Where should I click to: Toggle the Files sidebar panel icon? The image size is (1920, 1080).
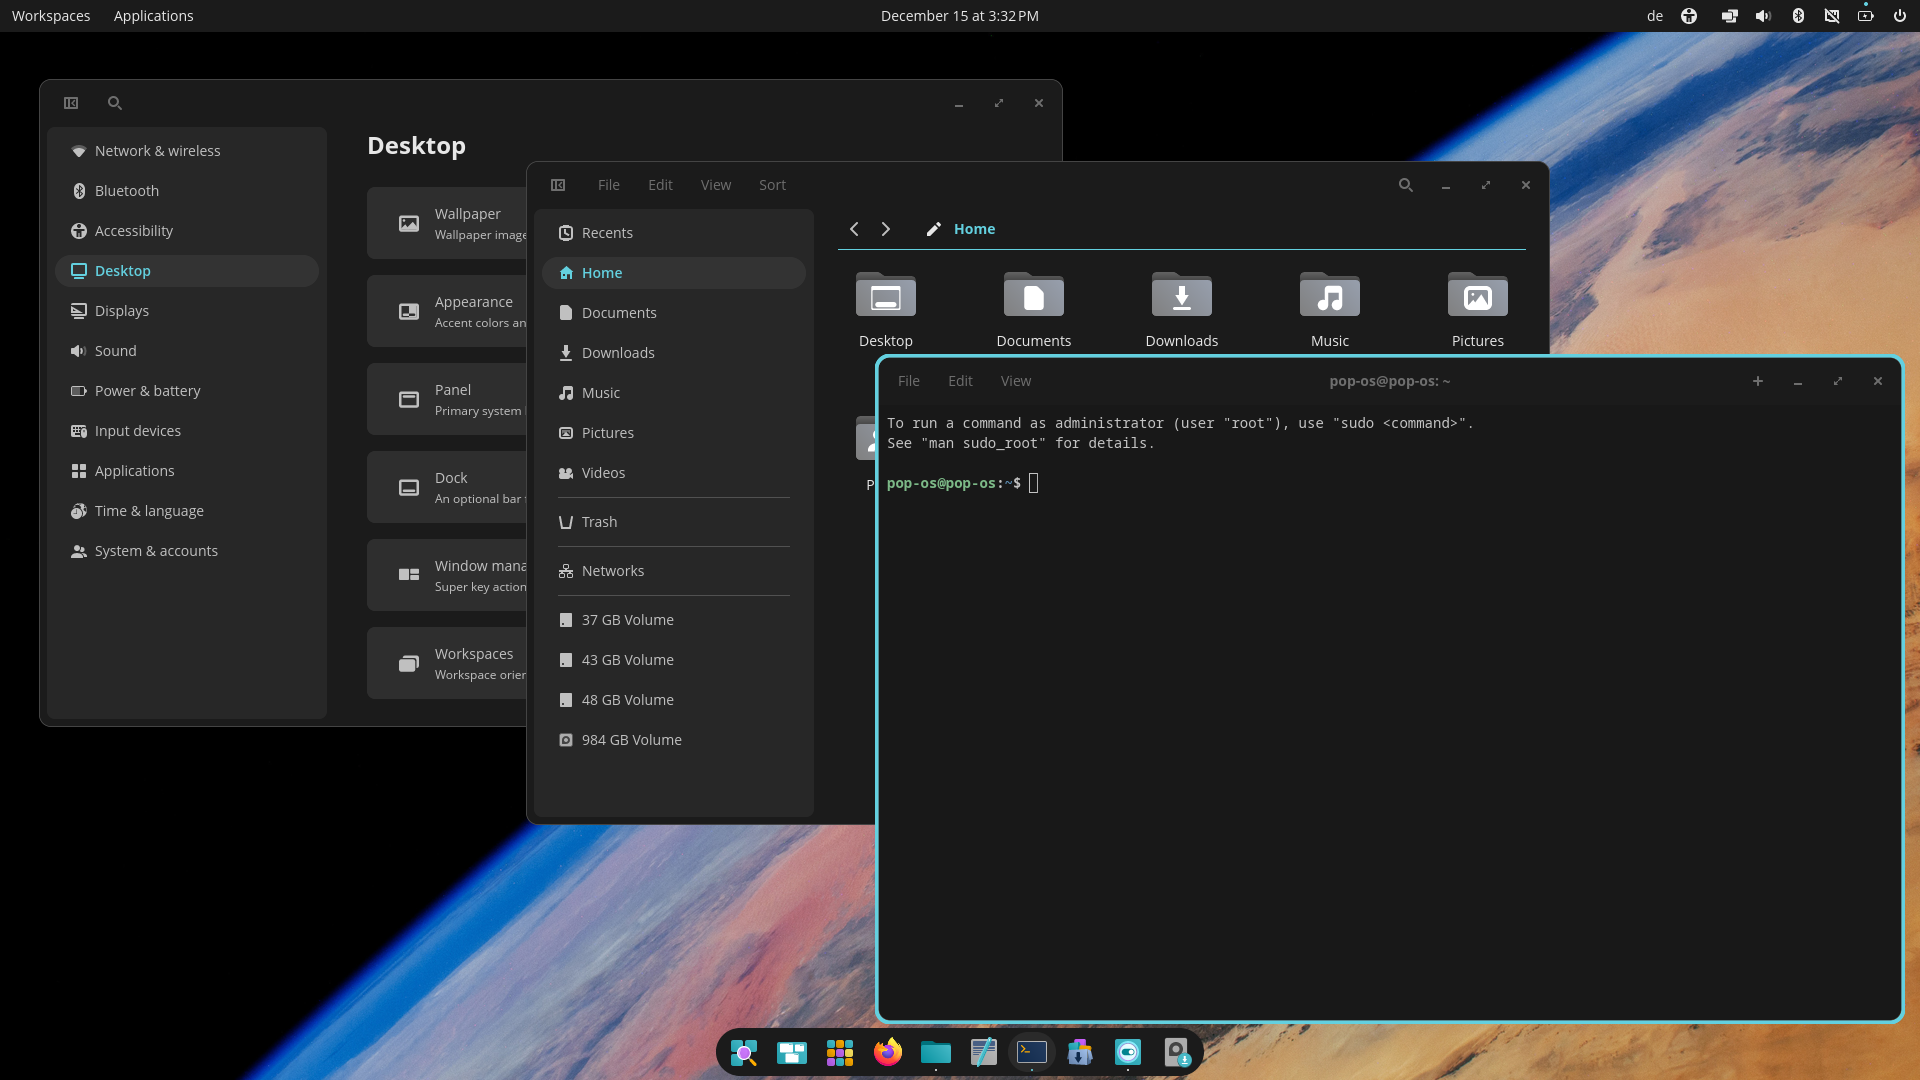click(x=558, y=185)
